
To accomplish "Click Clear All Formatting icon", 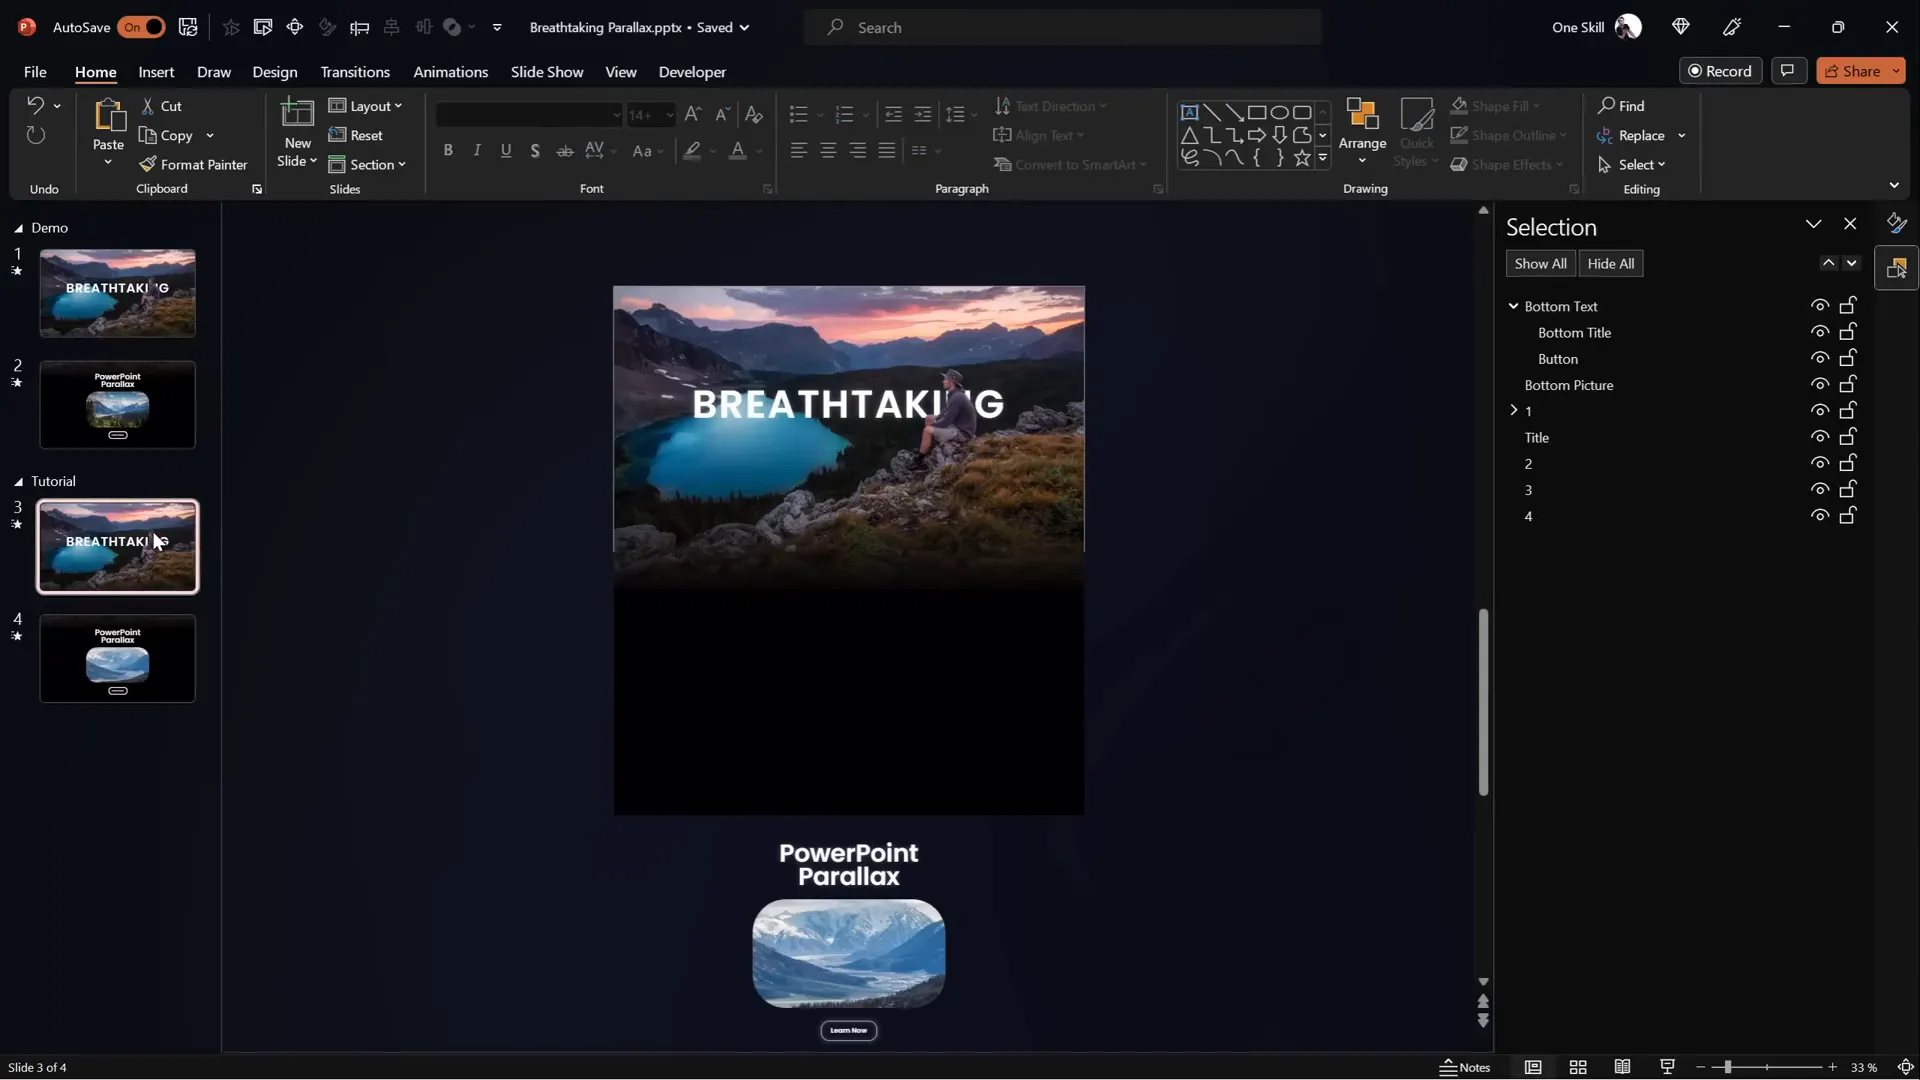I will tap(754, 114).
